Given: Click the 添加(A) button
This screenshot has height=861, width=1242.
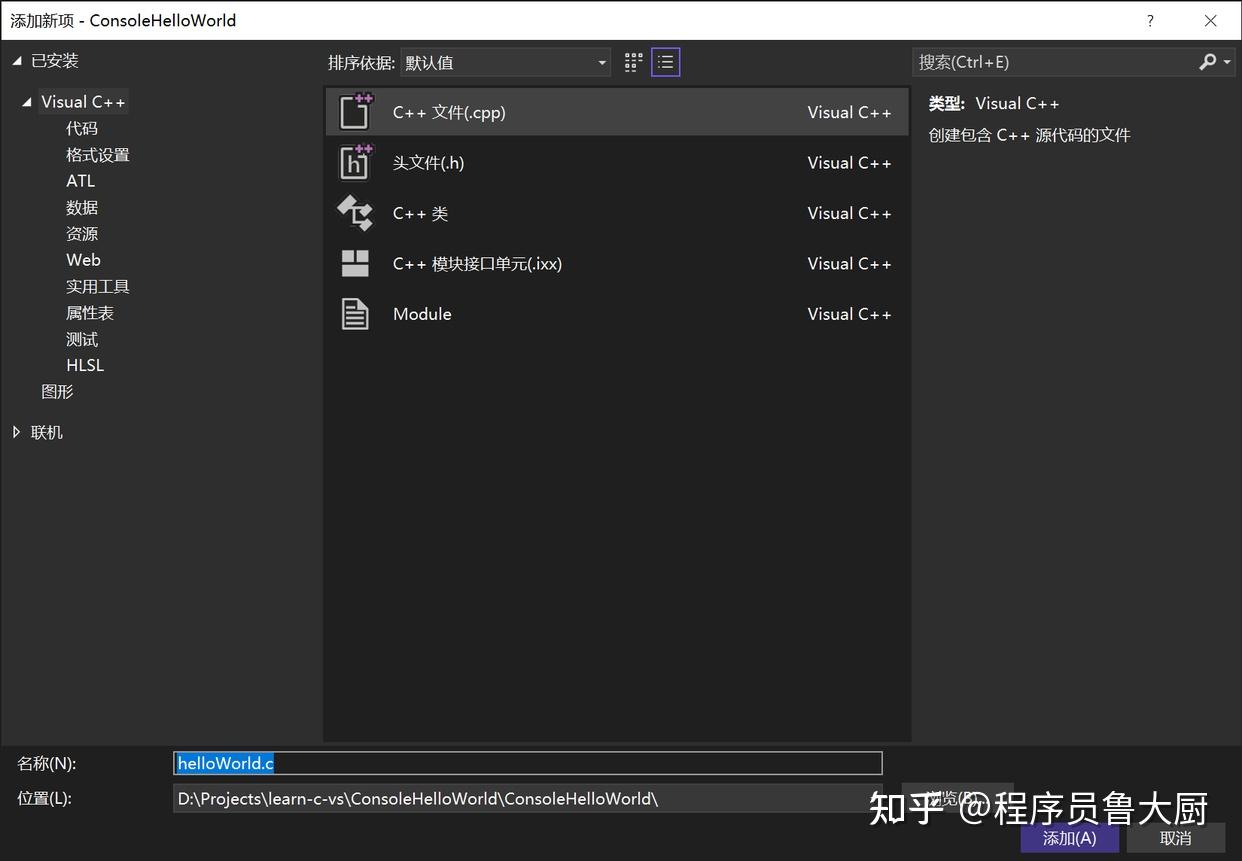Looking at the screenshot, I should coord(1069,838).
